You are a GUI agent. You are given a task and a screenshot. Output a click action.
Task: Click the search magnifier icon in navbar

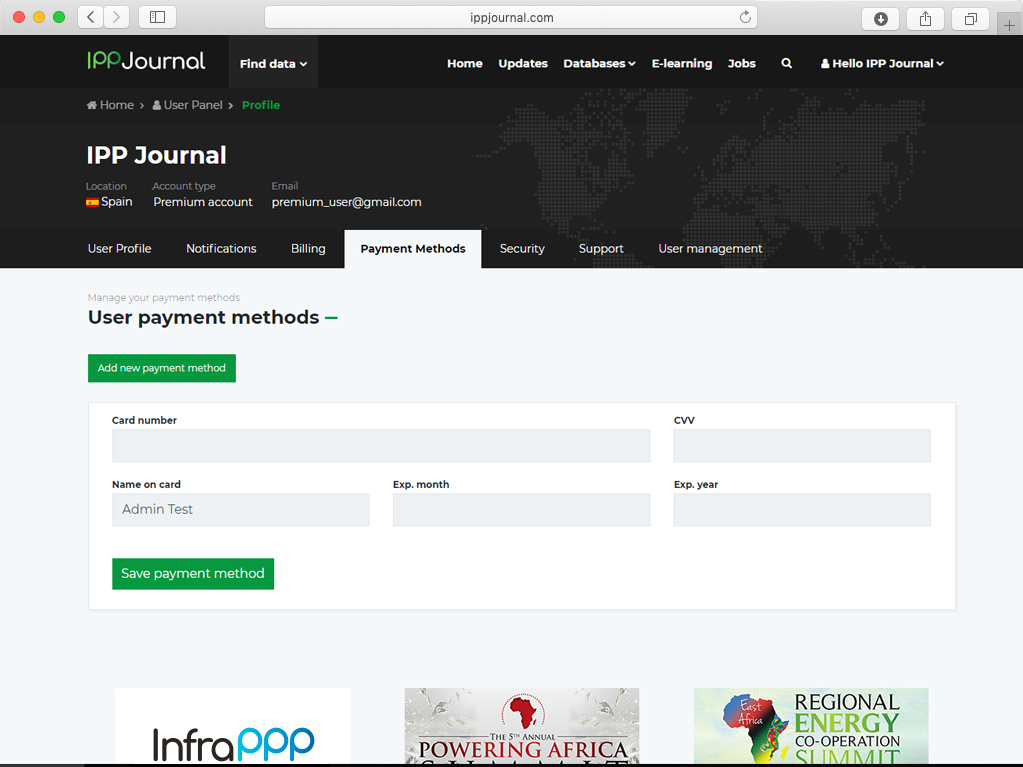pos(786,63)
